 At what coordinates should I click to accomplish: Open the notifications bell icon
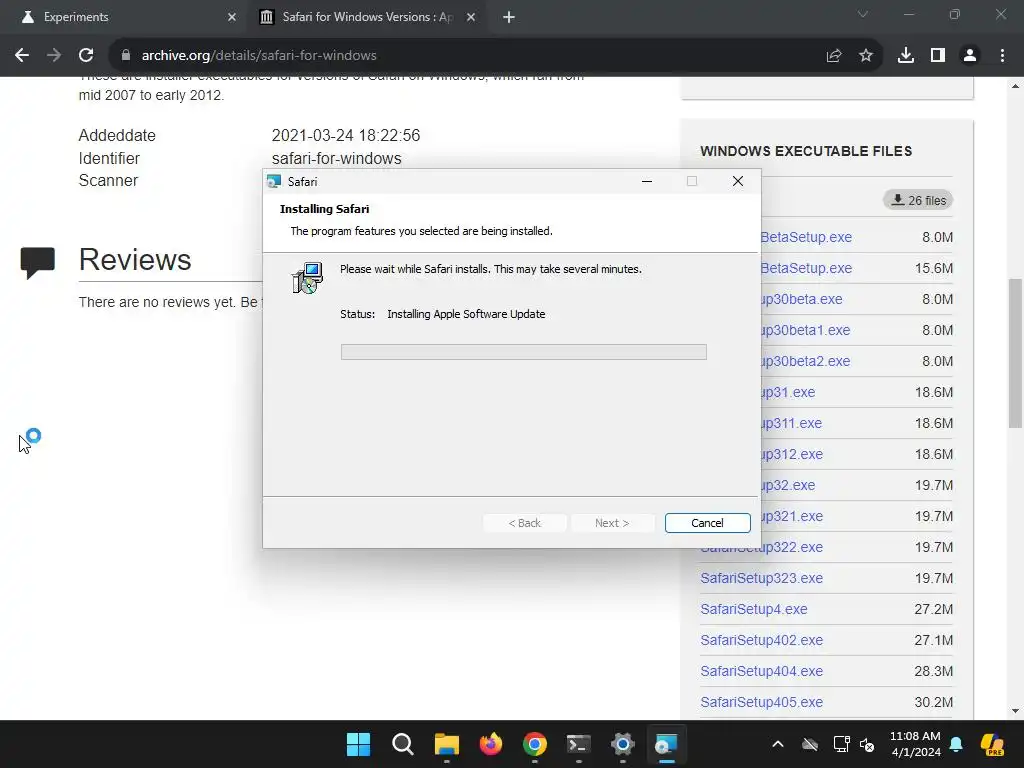tap(956, 744)
